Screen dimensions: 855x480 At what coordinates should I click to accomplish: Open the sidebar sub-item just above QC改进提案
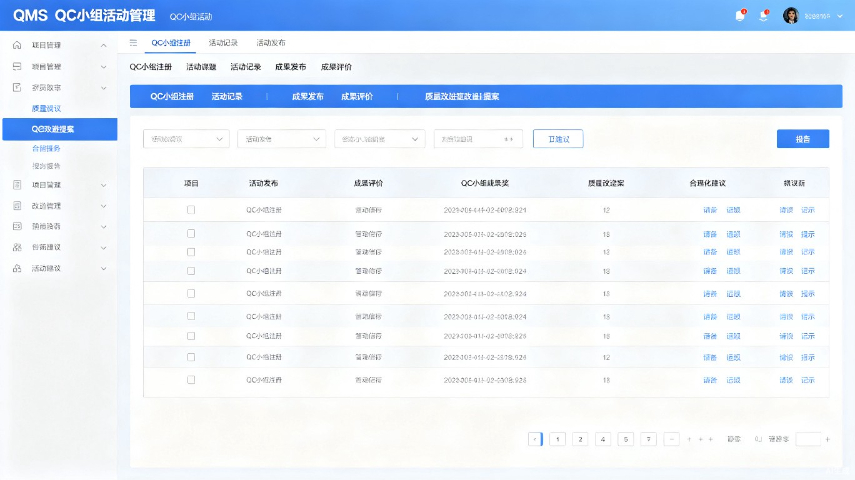(x=46, y=109)
